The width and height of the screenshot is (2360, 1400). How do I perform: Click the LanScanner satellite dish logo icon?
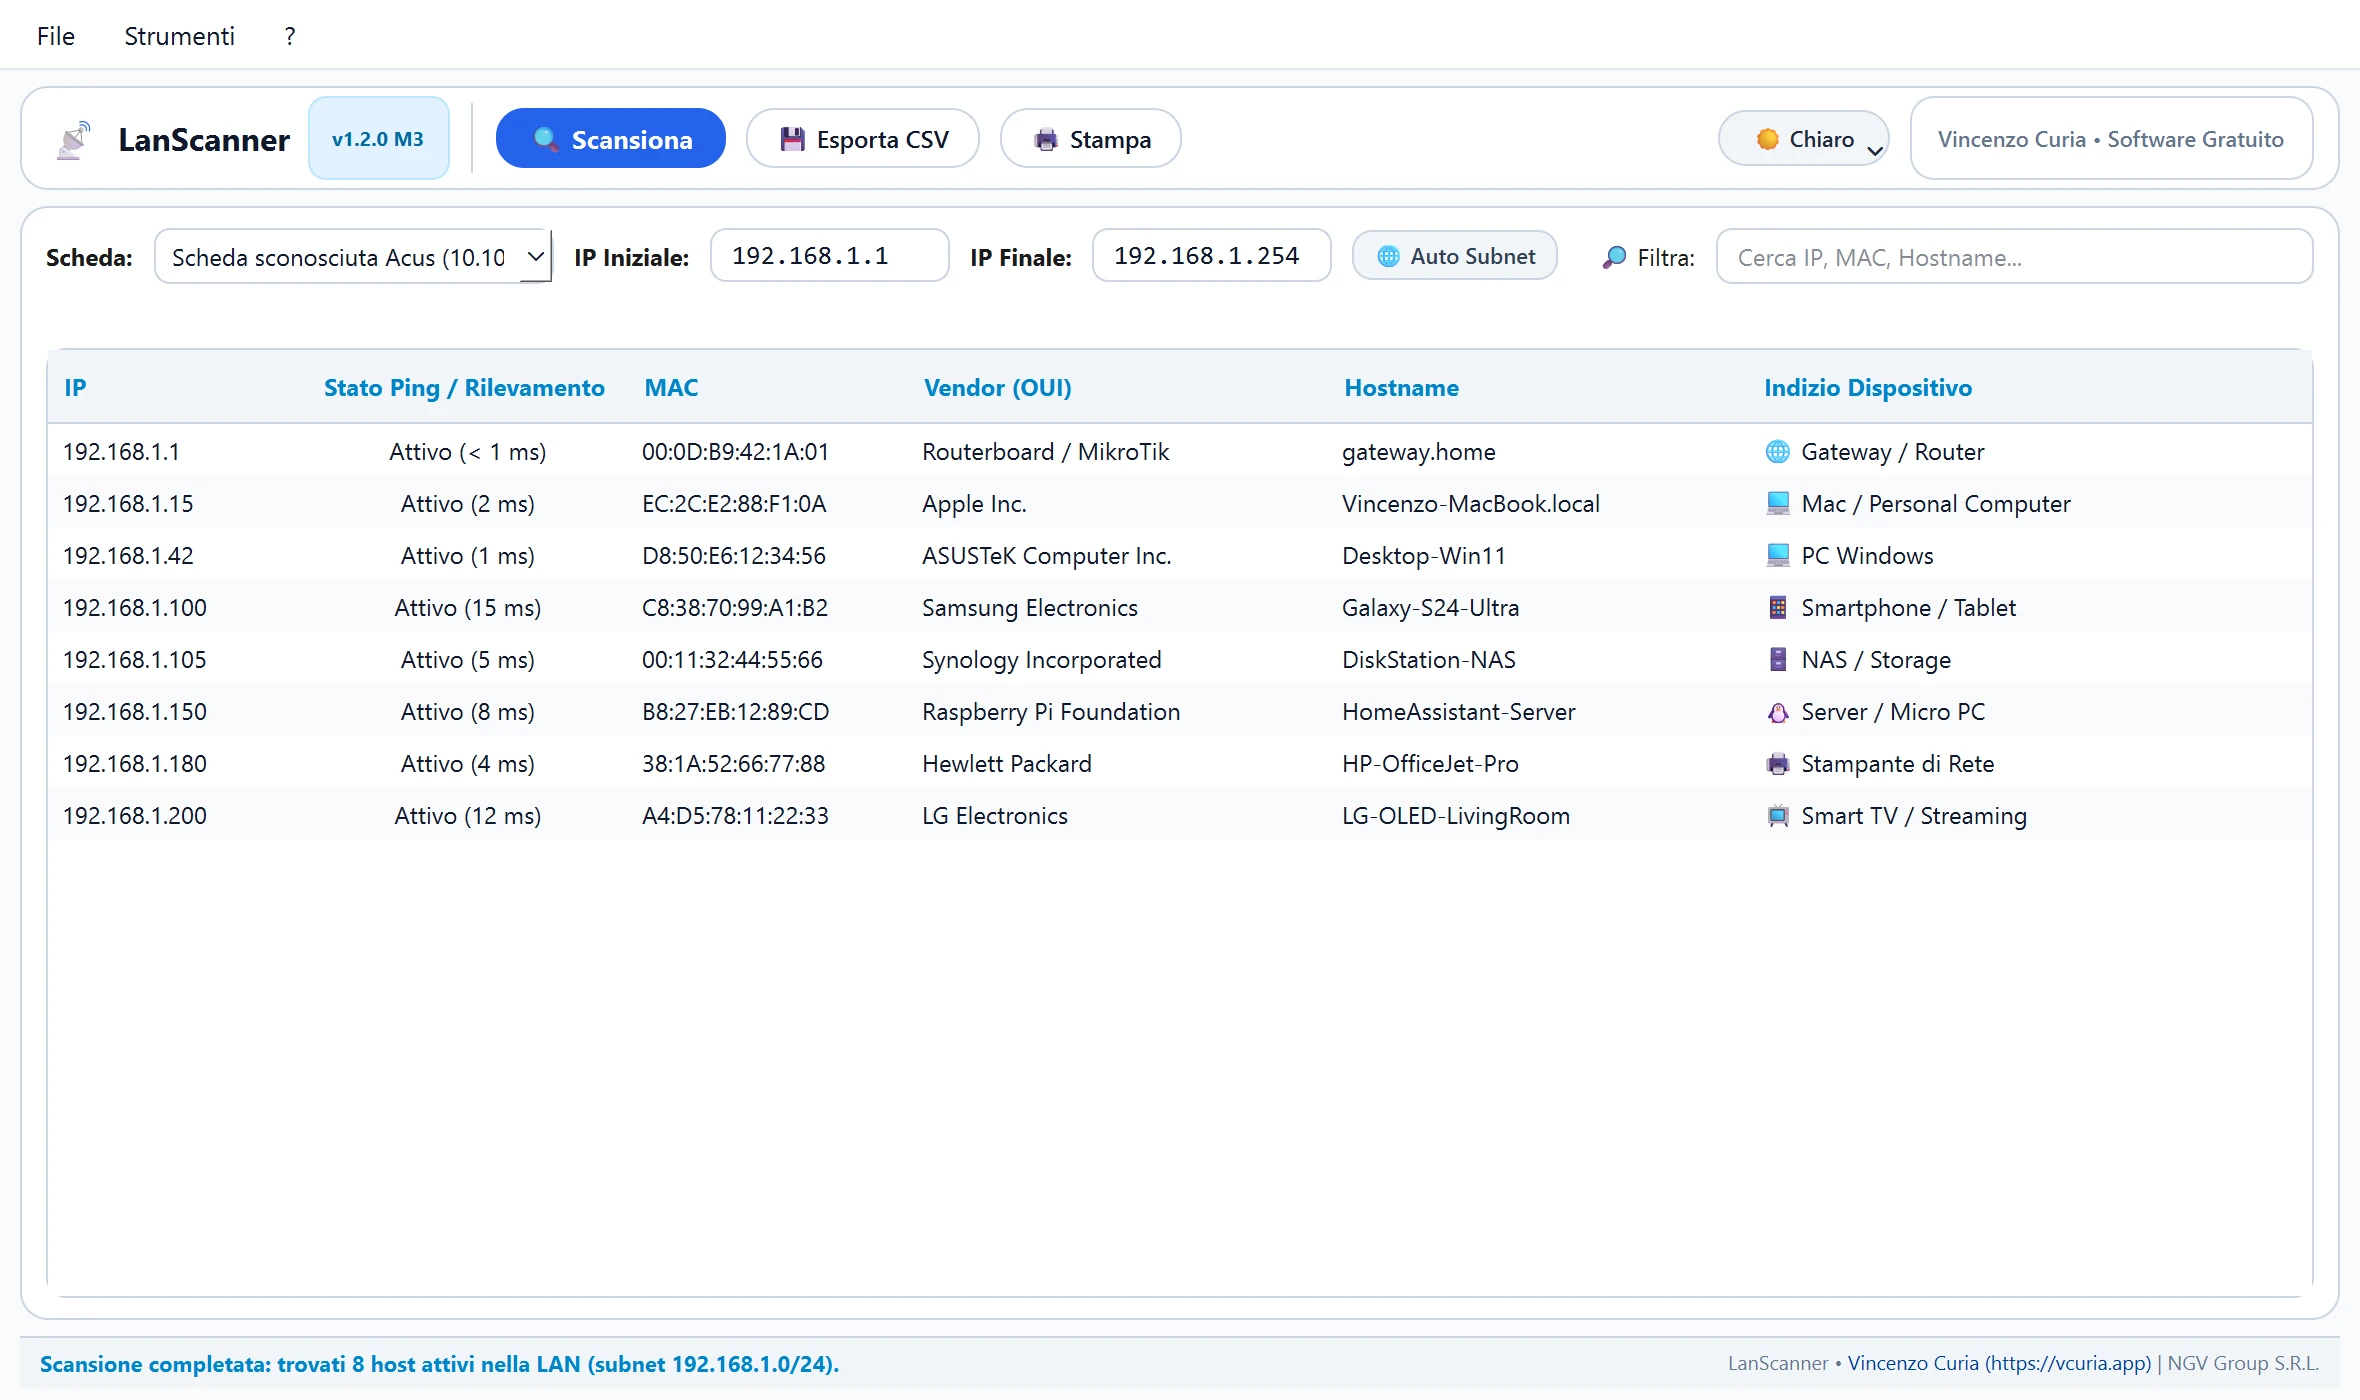[74, 140]
